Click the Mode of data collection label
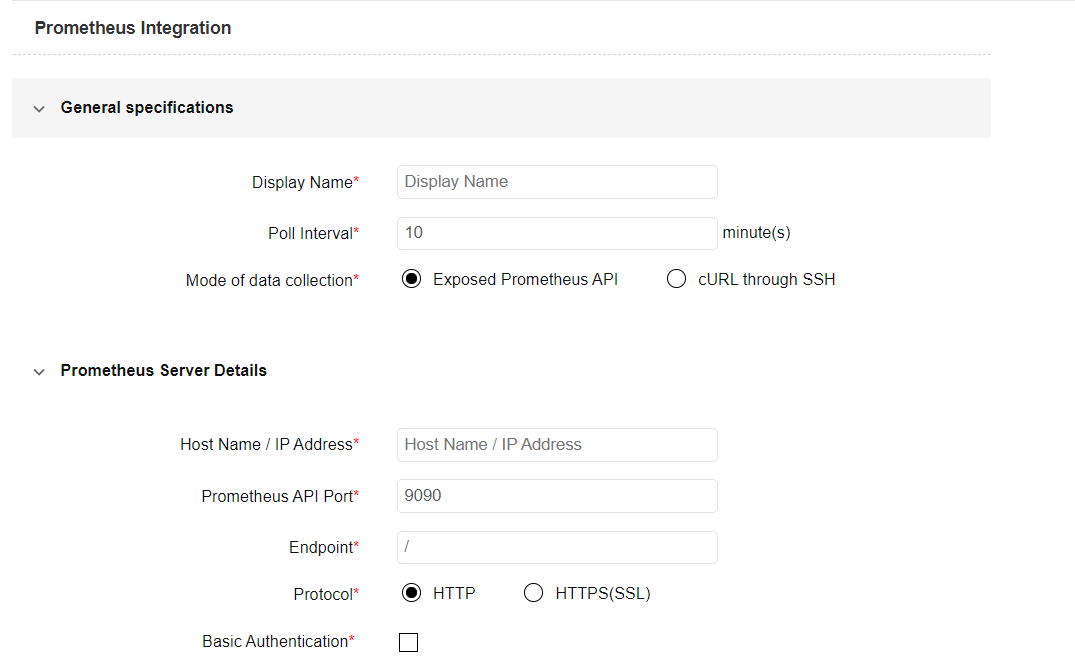The height and width of the screenshot is (656, 1075). [x=270, y=280]
